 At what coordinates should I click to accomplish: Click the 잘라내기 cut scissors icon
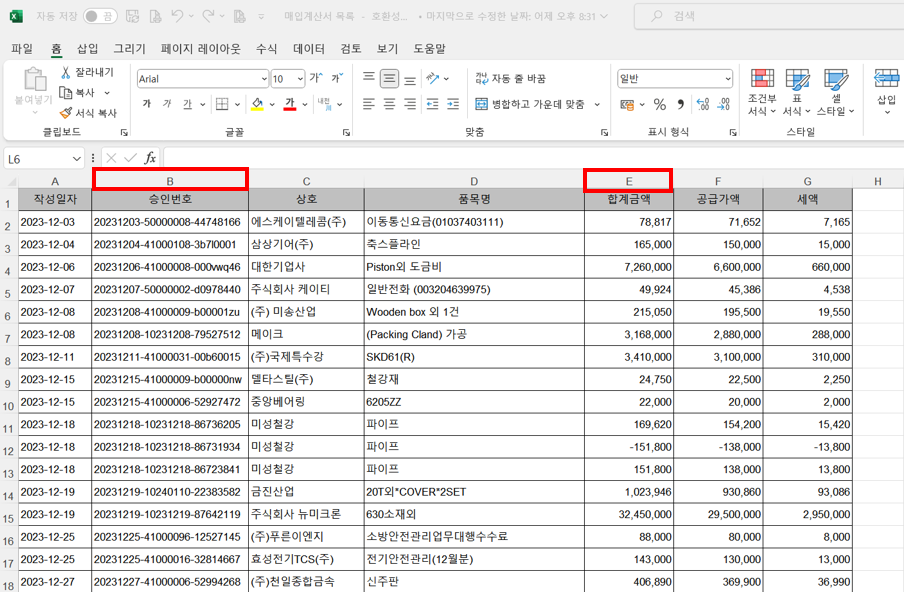pyautogui.click(x=65, y=72)
